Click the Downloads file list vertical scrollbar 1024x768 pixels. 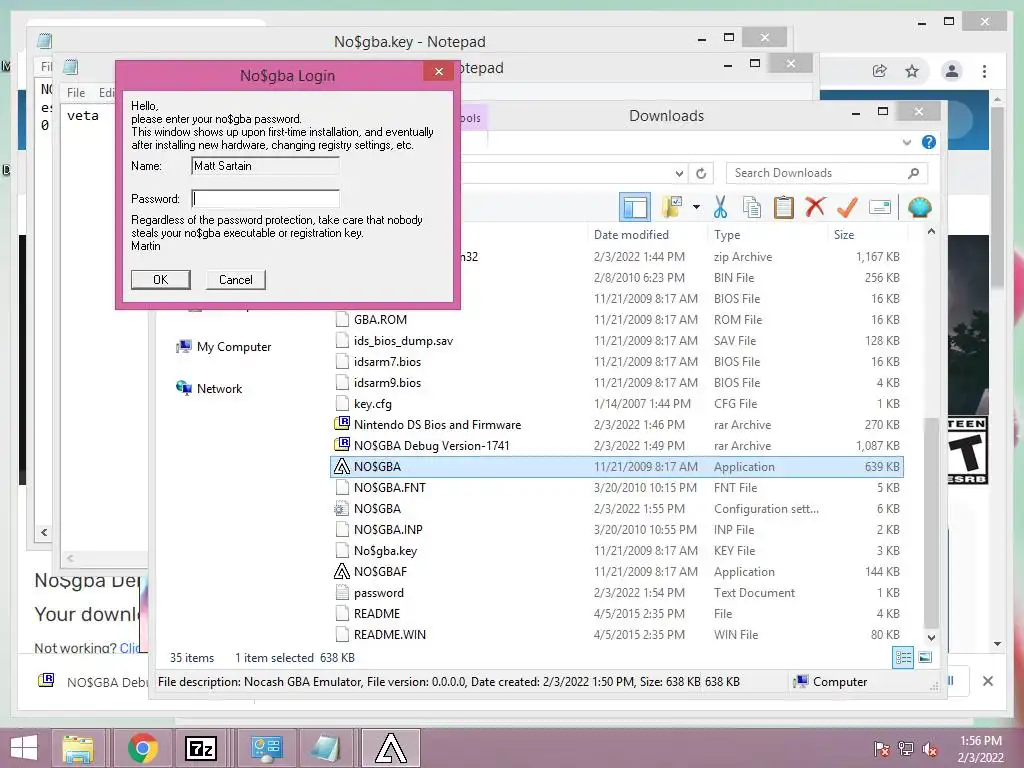[x=931, y=522]
